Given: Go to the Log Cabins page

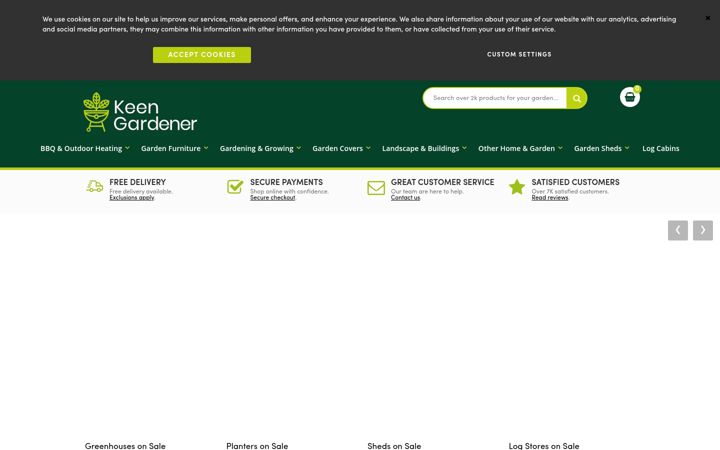Looking at the screenshot, I should coord(660,148).
